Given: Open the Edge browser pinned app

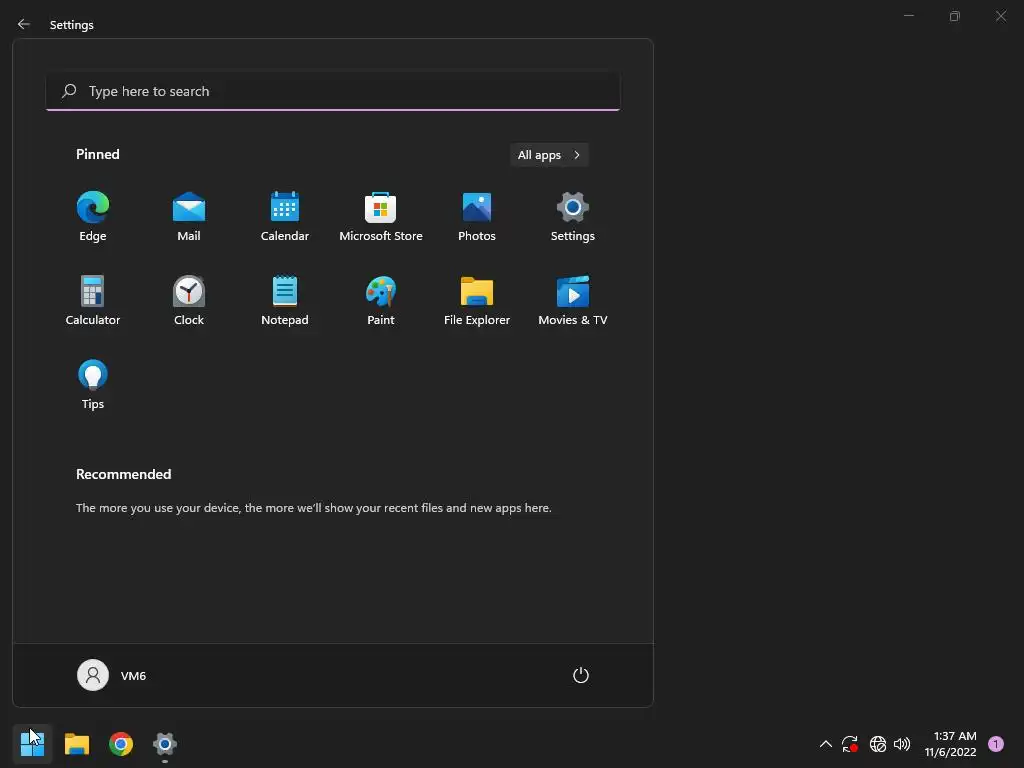Looking at the screenshot, I should (93, 217).
